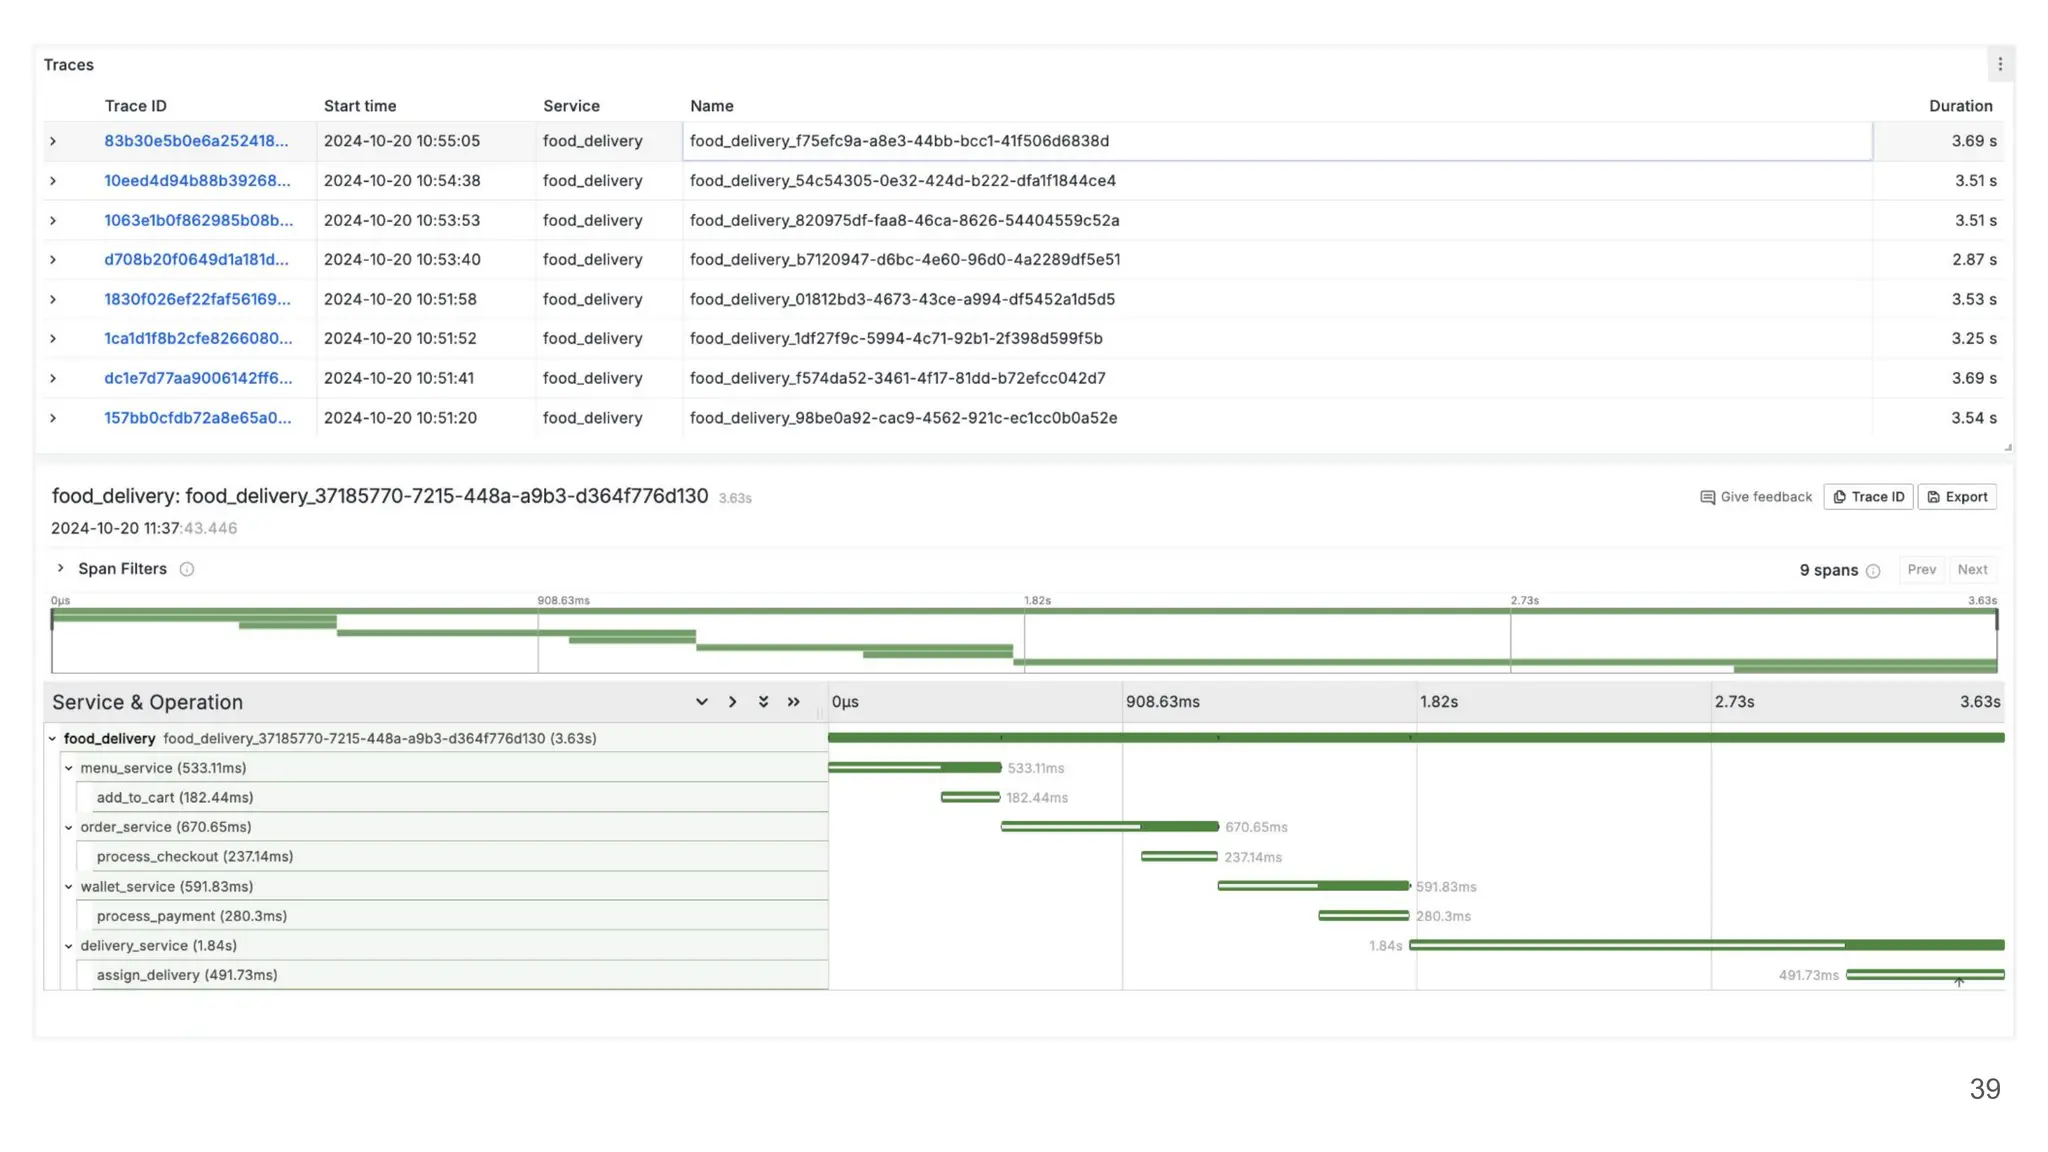Expand trace row 83b30e5b0e6a252418
The height and width of the screenshot is (1152, 2048).
pos(53,141)
